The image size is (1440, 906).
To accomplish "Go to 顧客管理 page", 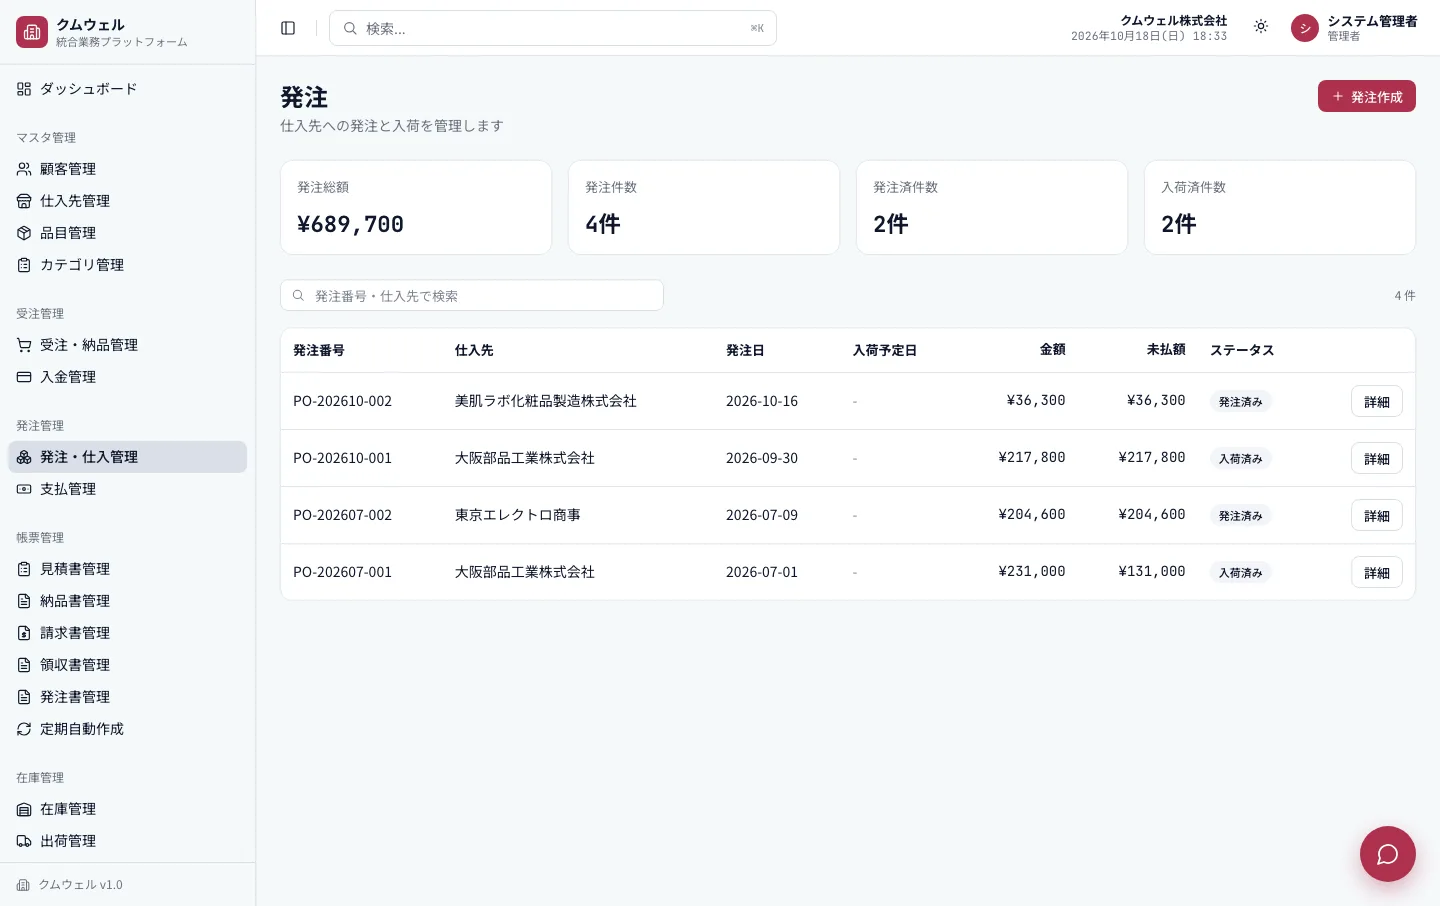I will [x=127, y=169].
